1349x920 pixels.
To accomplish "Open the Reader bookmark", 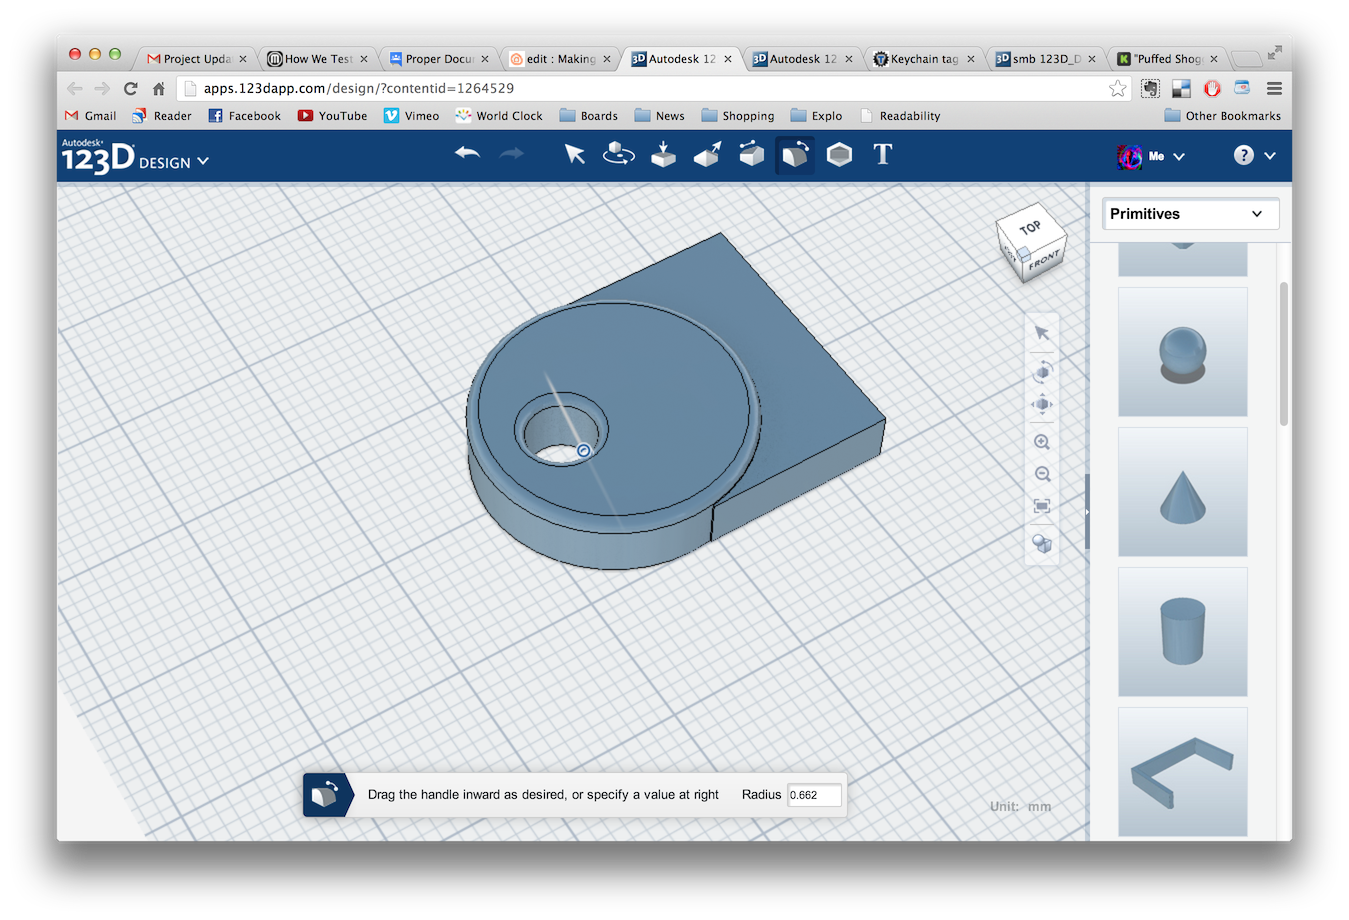I will 162,116.
